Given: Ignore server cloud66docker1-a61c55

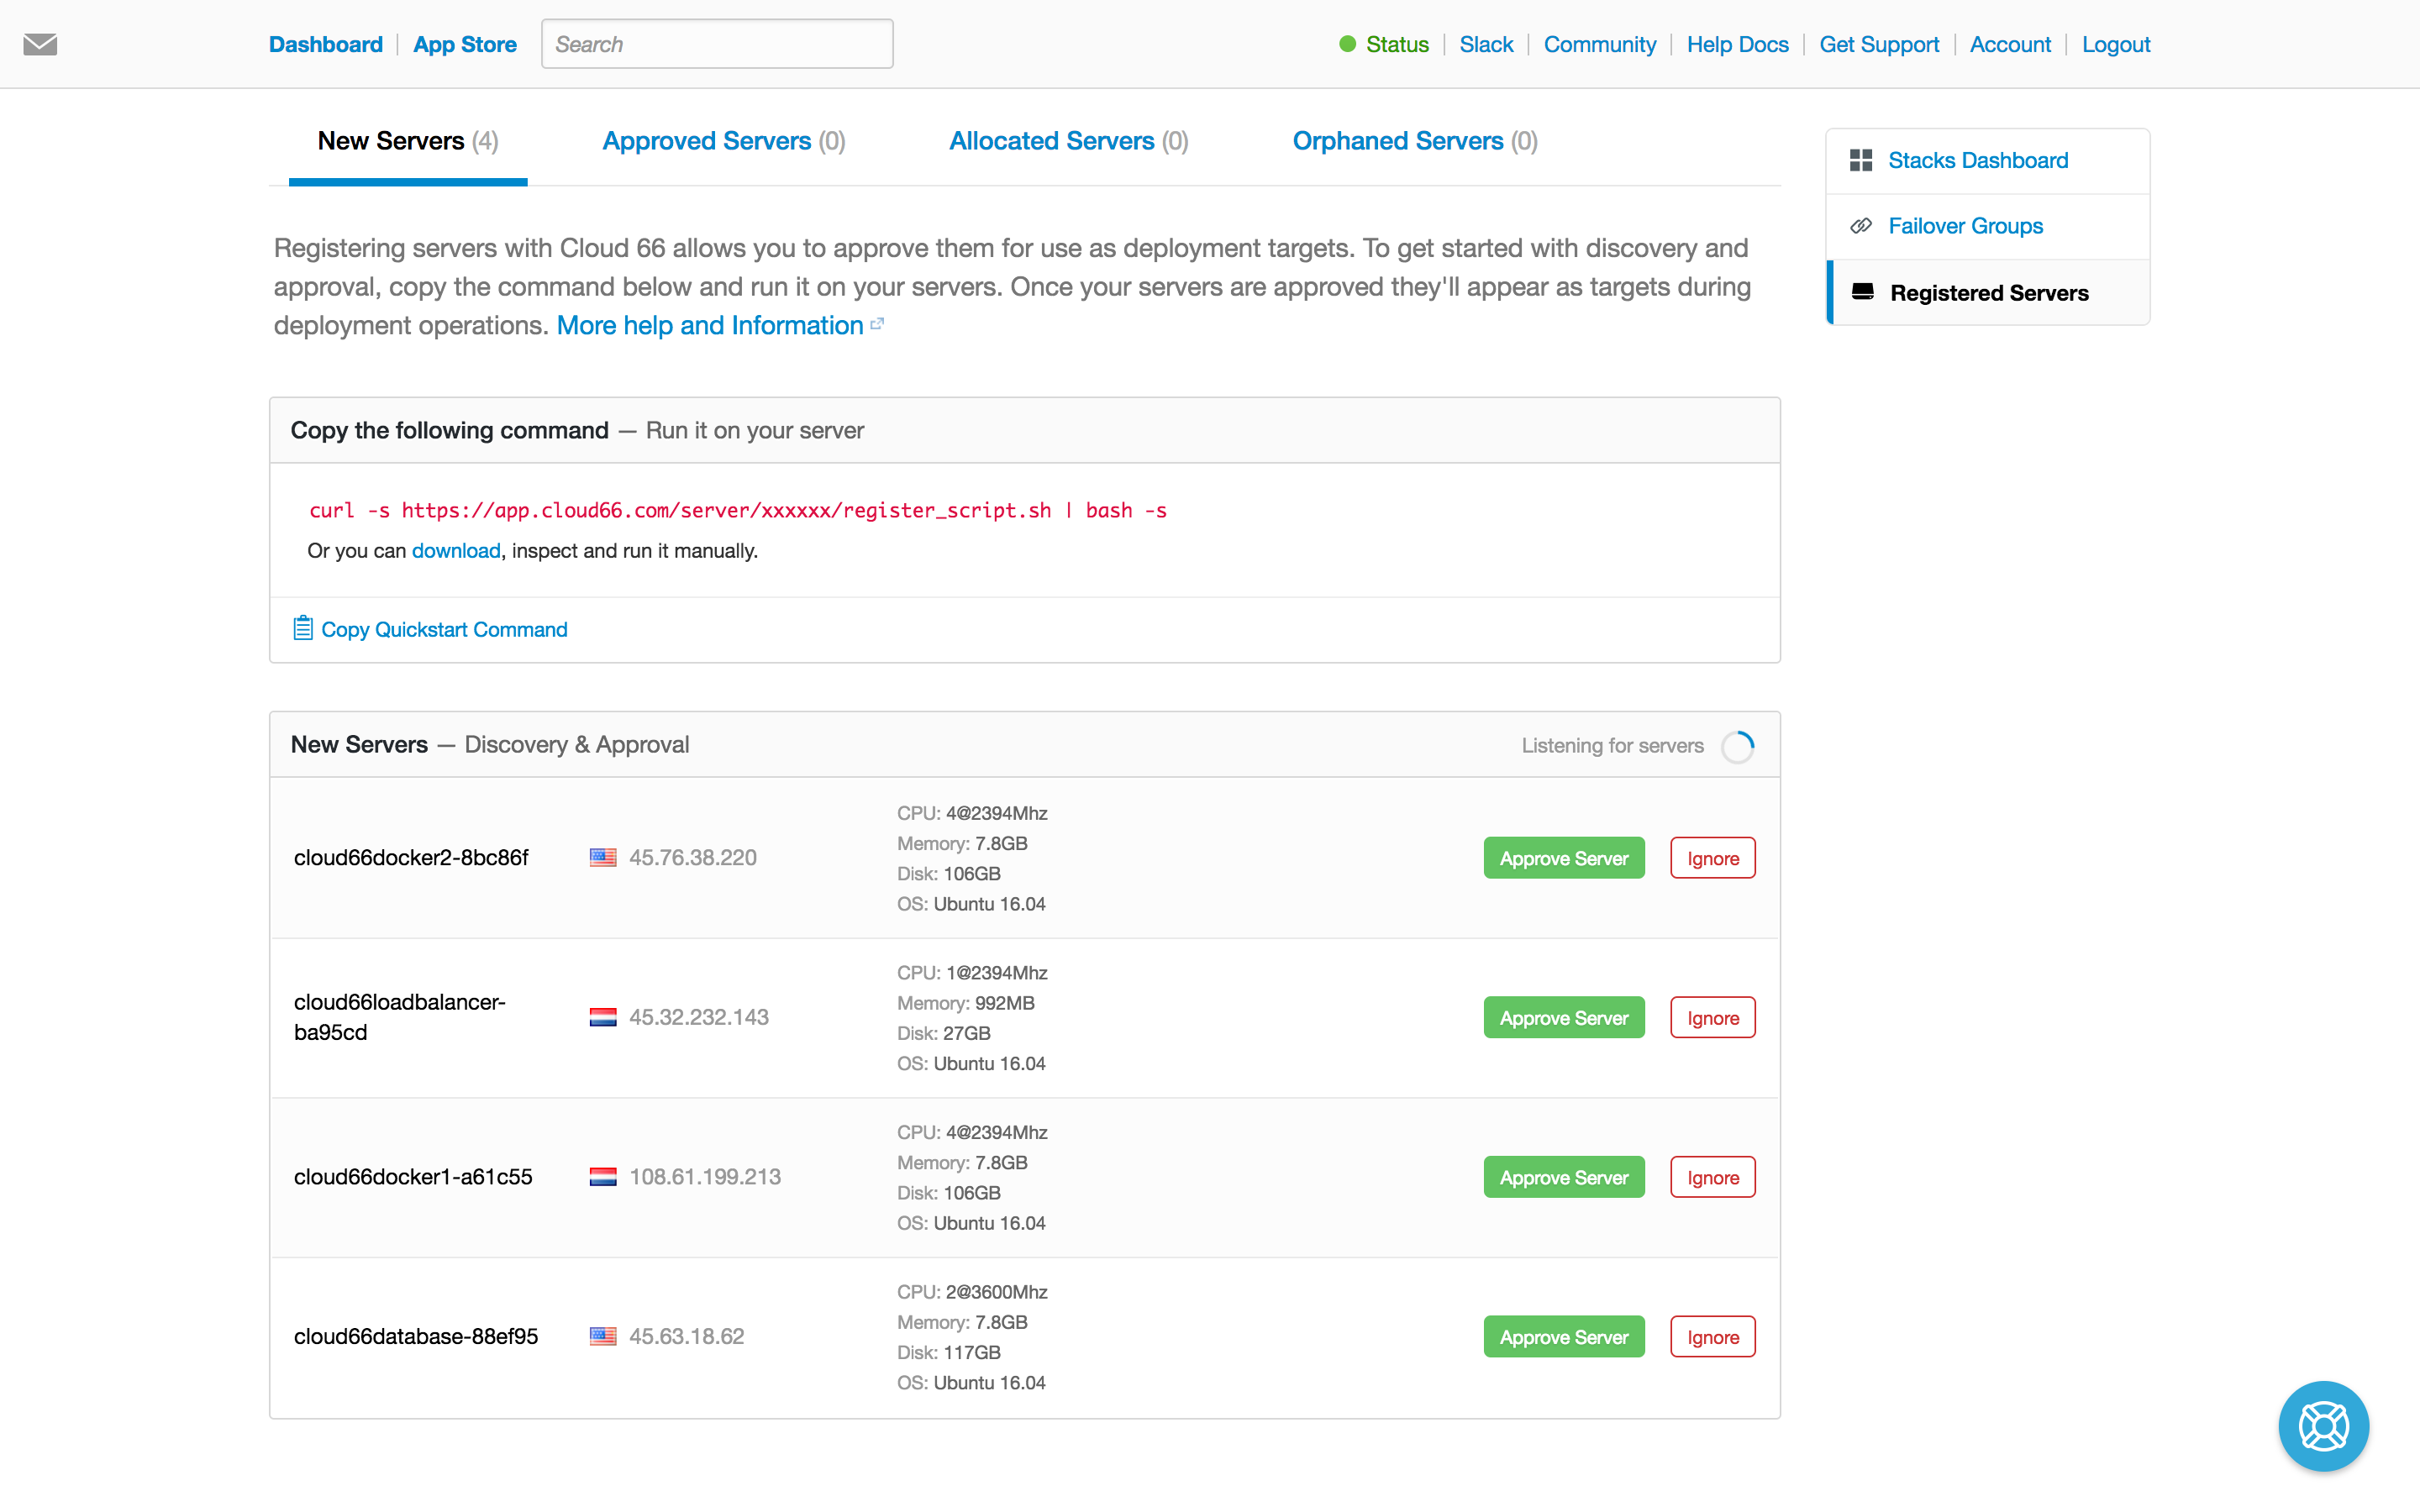Looking at the screenshot, I should (x=1713, y=1177).
